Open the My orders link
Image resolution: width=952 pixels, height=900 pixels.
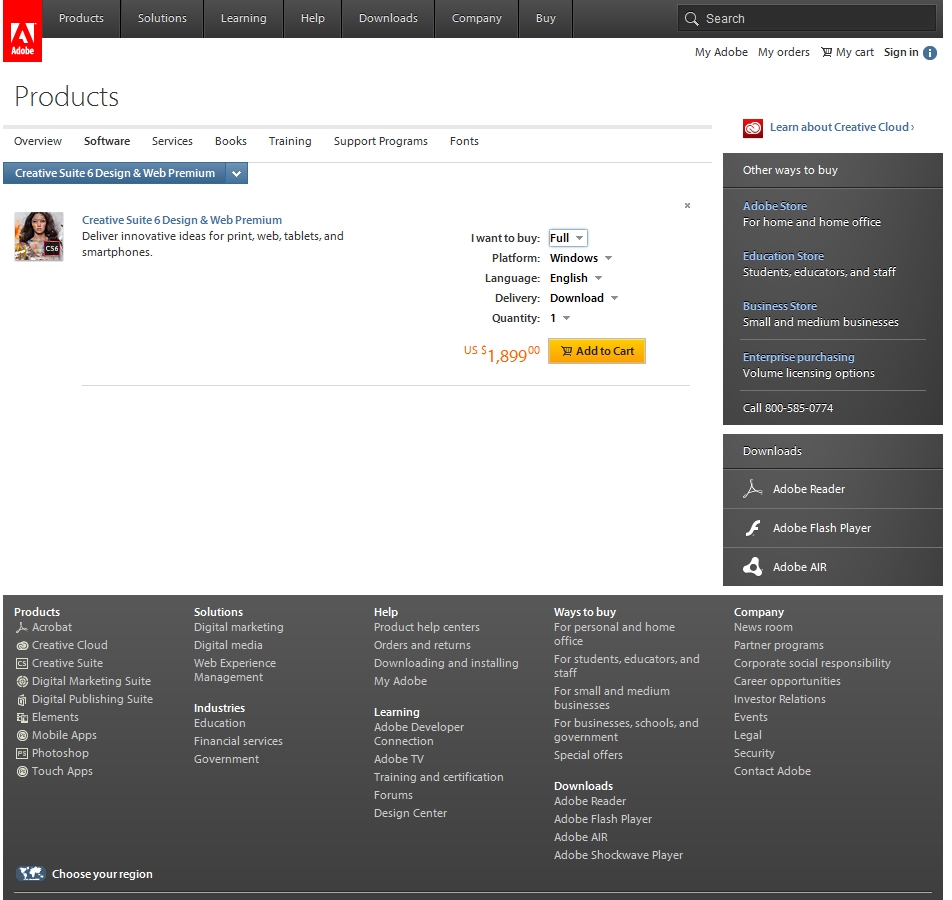point(784,52)
